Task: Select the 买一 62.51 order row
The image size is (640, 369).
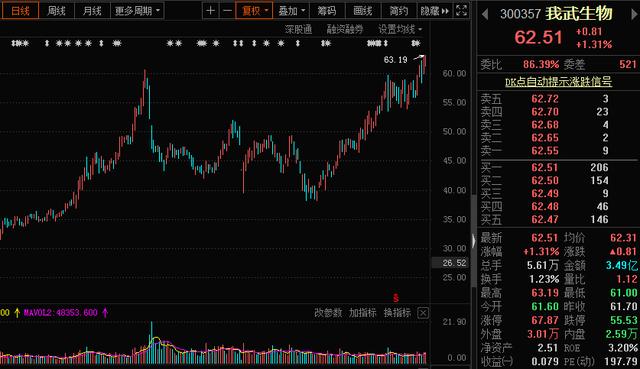Action: (558, 167)
